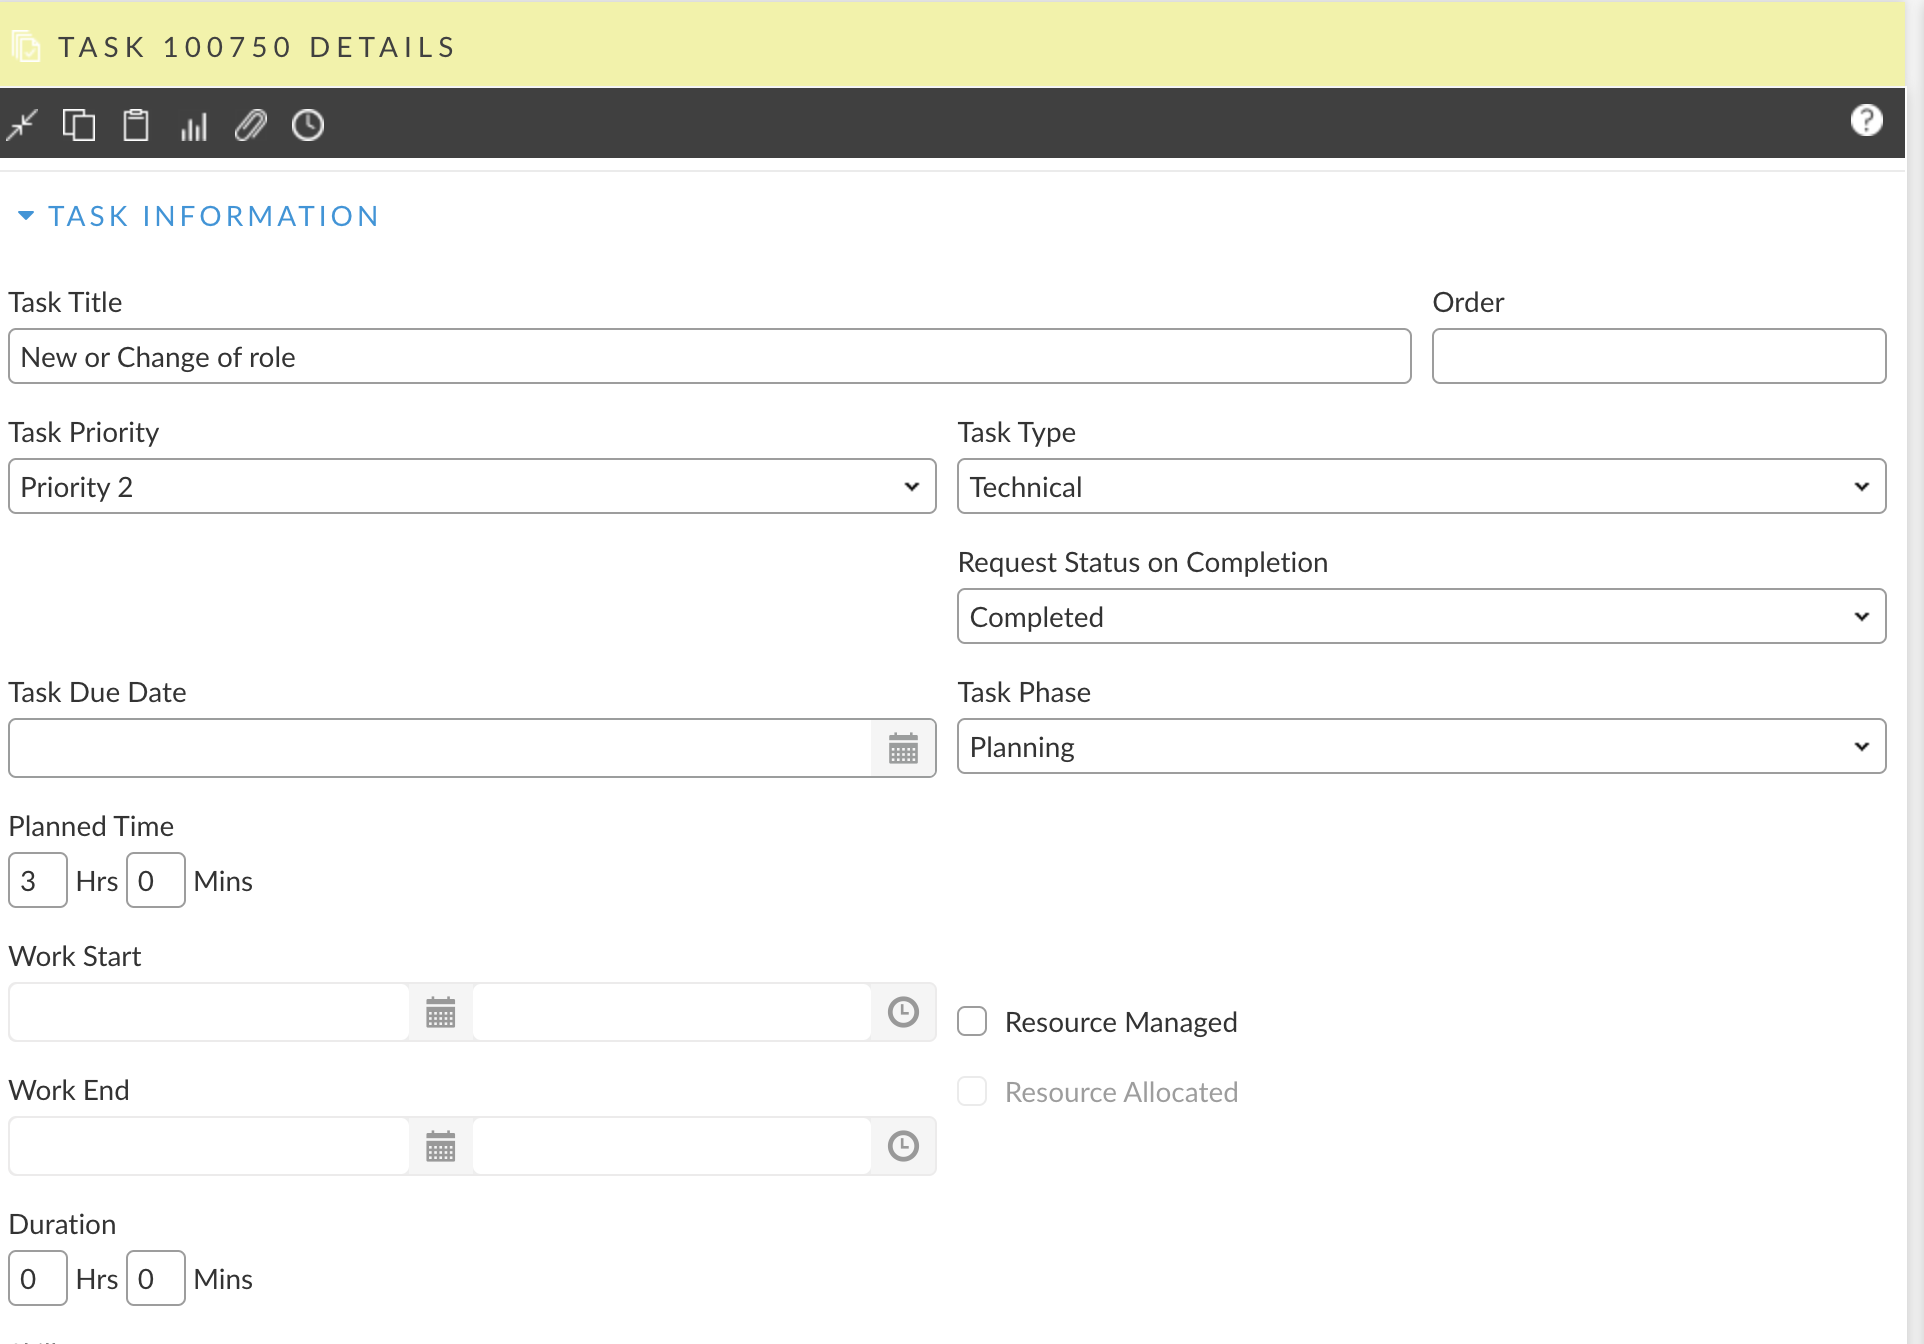The image size is (1924, 1344).
Task: Click the paperclip attachments icon
Action: [x=250, y=125]
